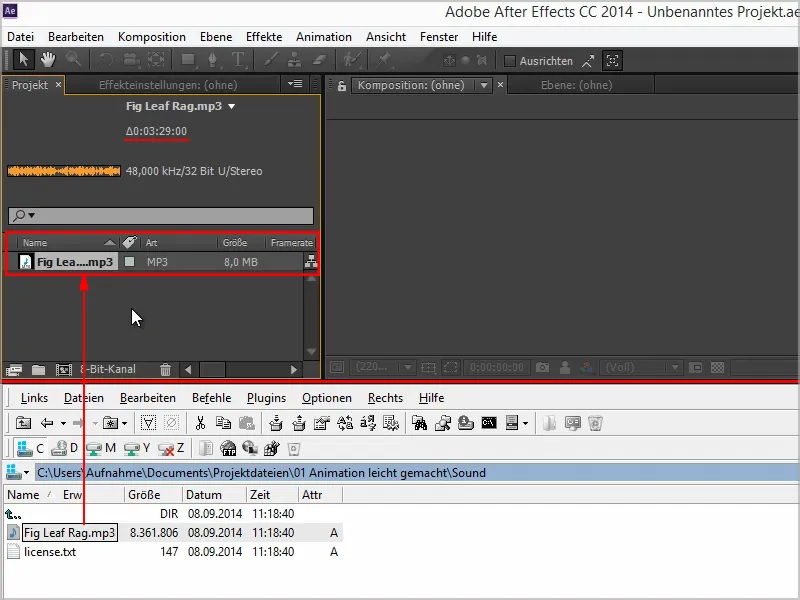
Task: Sort project items by Größe column
Action: 235,243
